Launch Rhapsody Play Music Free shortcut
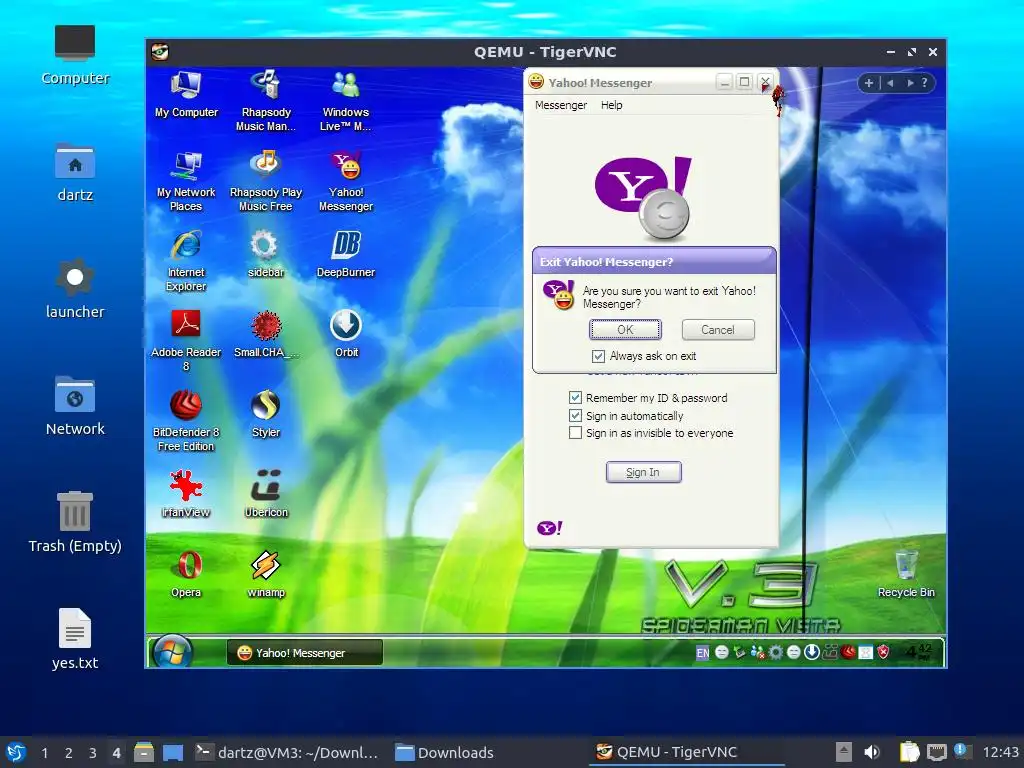 [266, 181]
